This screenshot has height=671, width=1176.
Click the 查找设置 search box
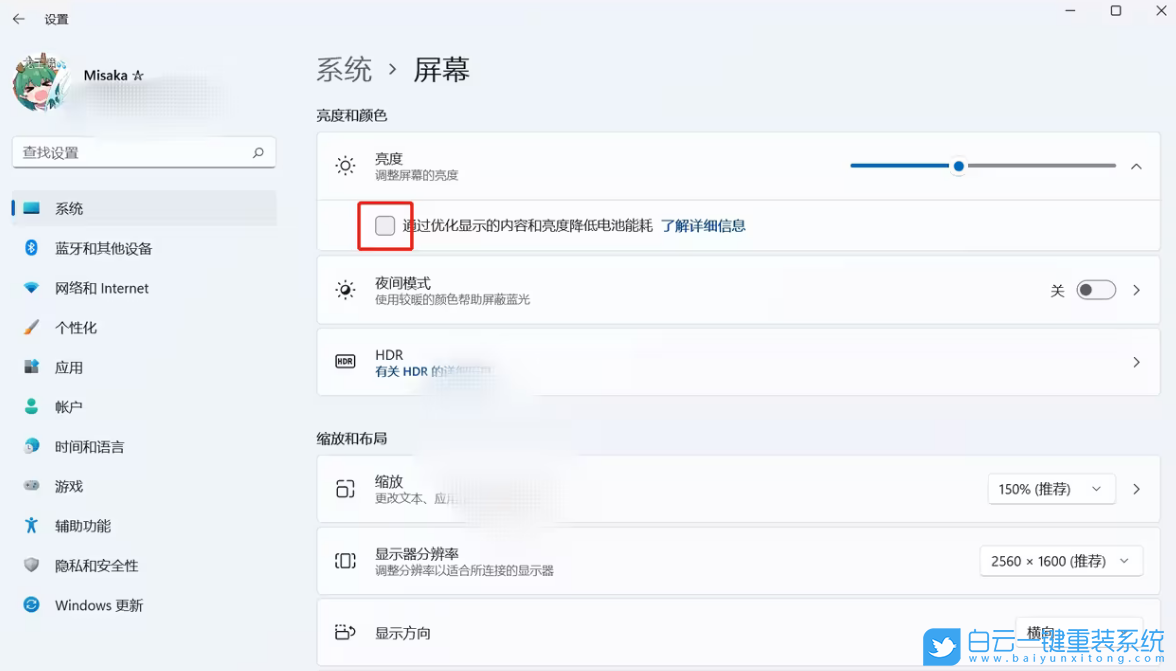(x=143, y=152)
